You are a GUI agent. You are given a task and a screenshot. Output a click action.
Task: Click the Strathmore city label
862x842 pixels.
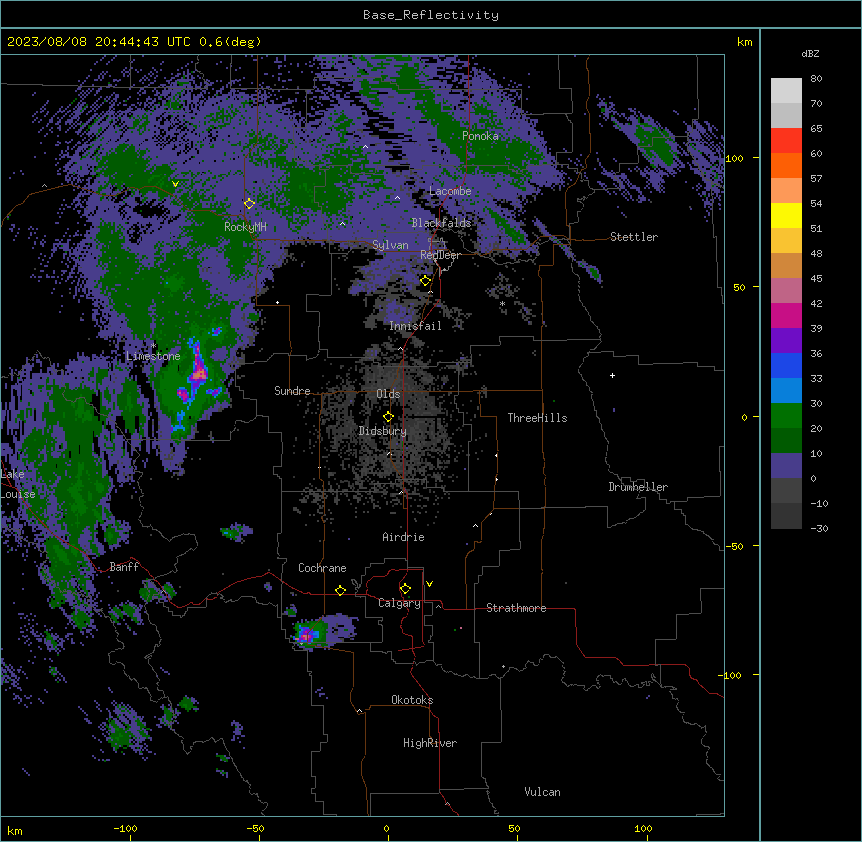516,608
